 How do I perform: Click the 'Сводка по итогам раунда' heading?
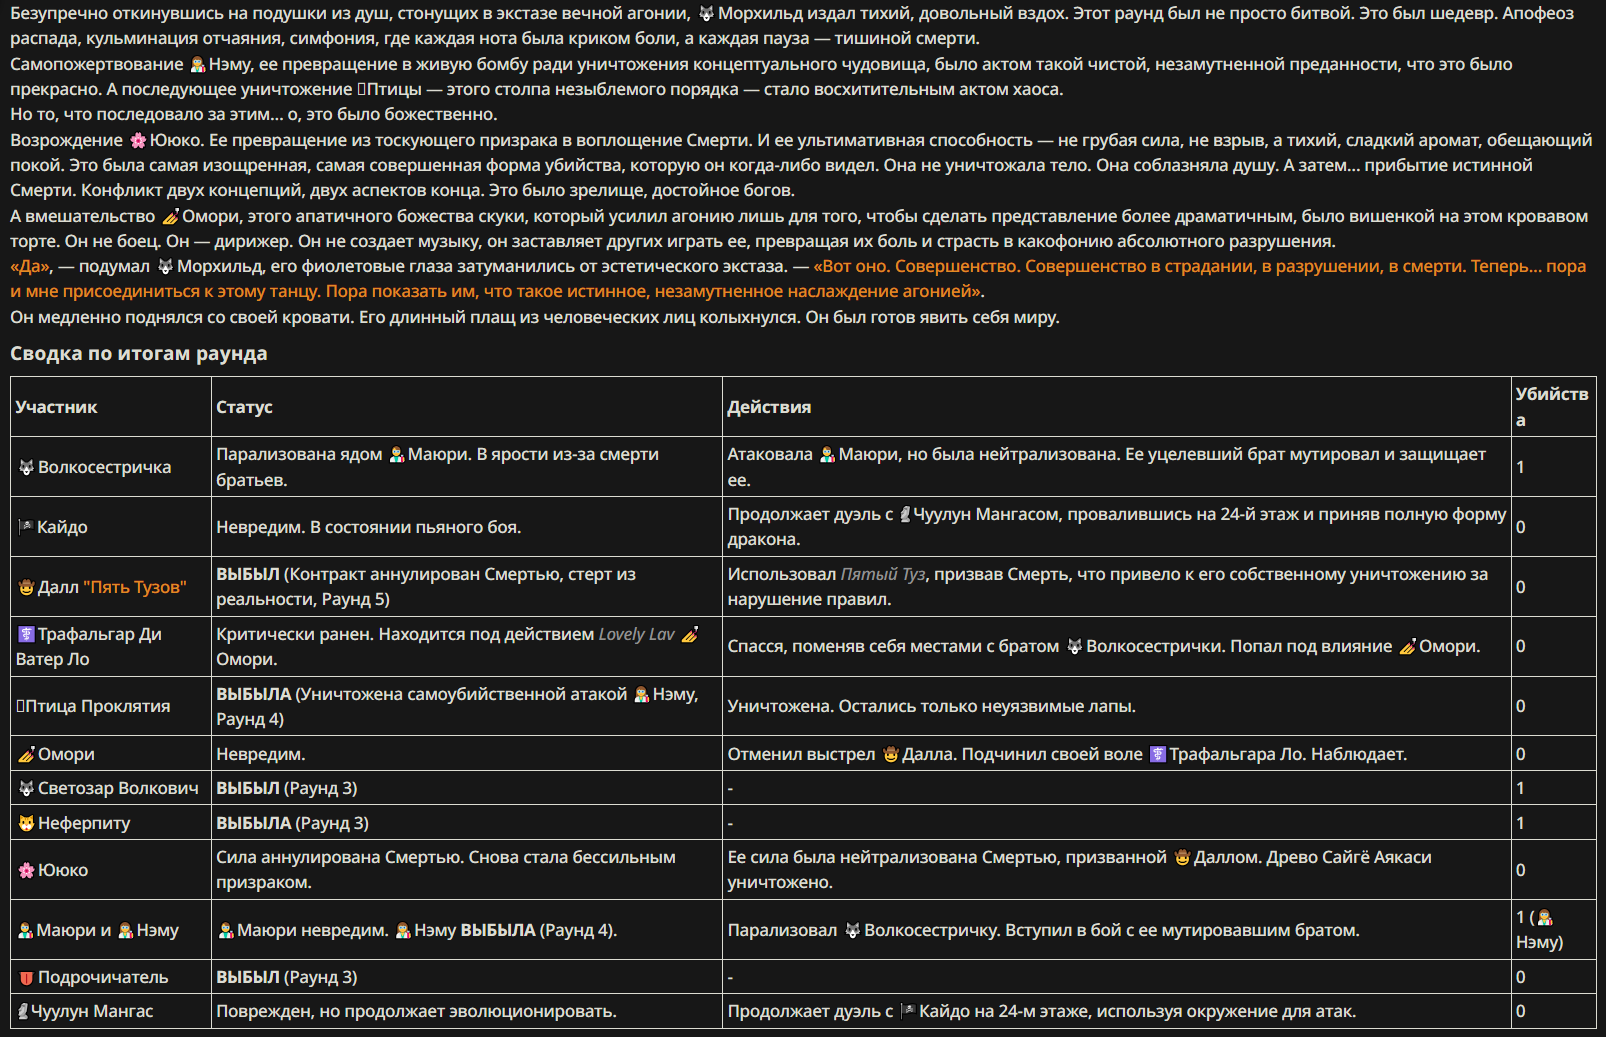pos(138,353)
